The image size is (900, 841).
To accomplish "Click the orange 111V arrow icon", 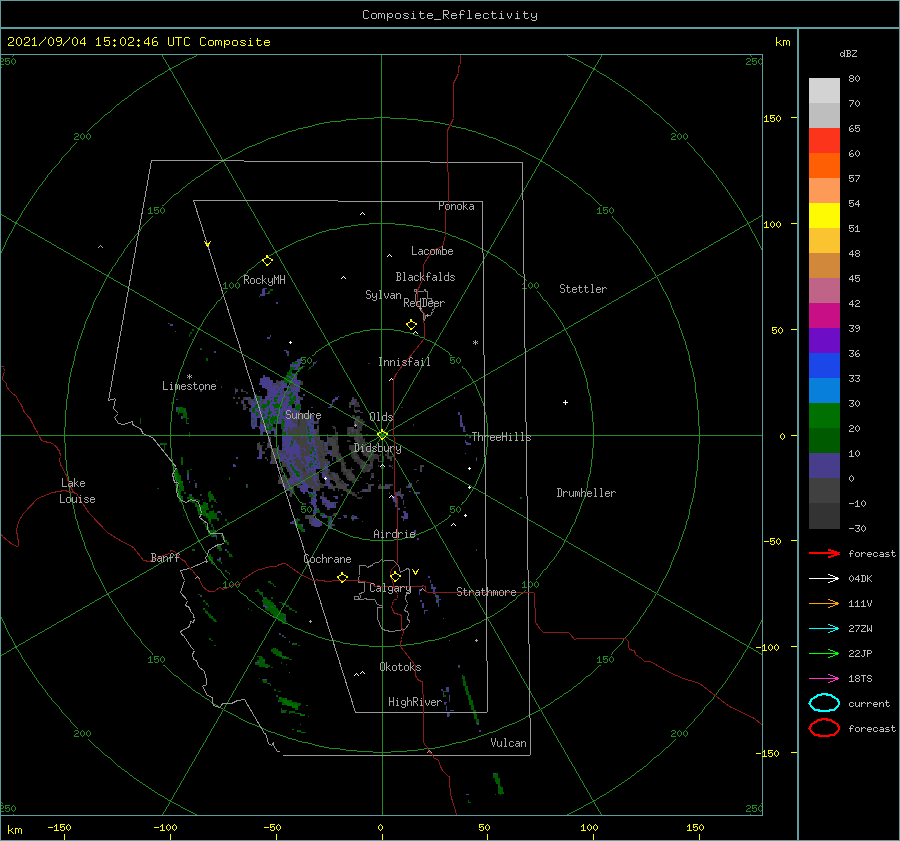I will click(824, 603).
